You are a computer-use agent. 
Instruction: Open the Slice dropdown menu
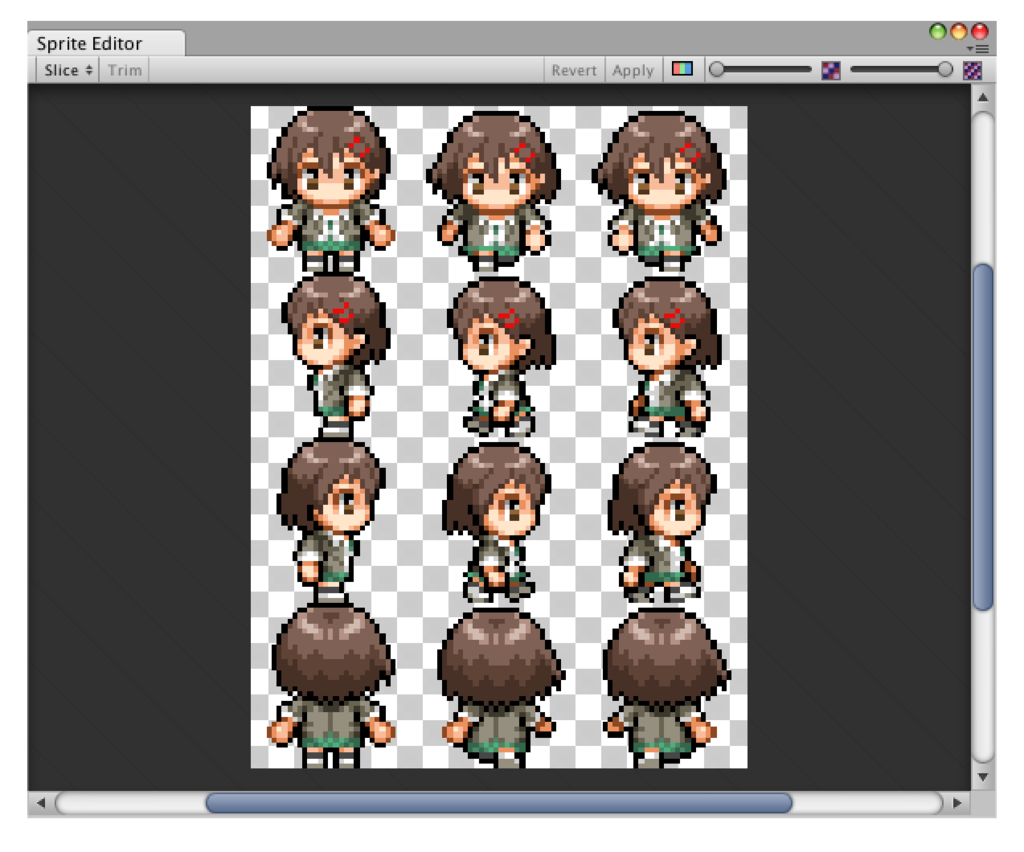point(68,70)
